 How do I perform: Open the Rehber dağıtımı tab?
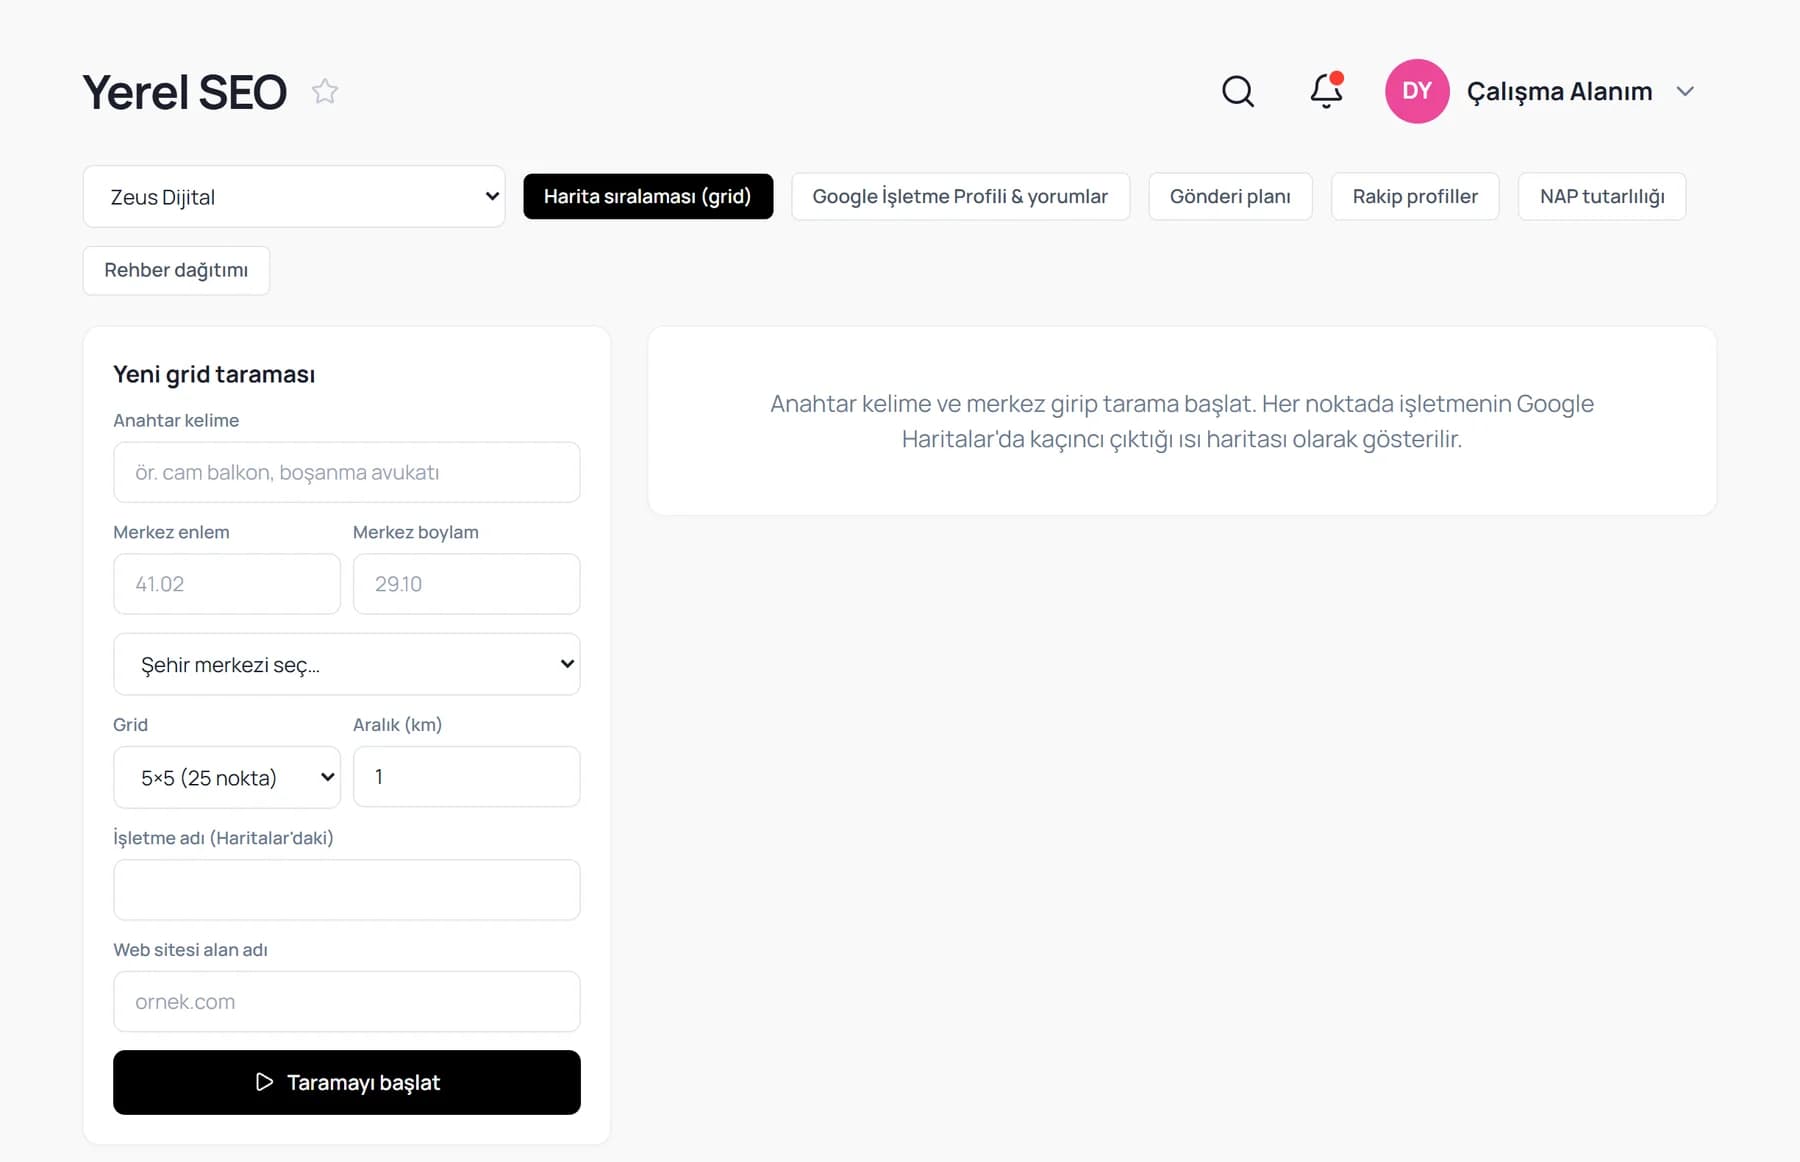tap(176, 270)
